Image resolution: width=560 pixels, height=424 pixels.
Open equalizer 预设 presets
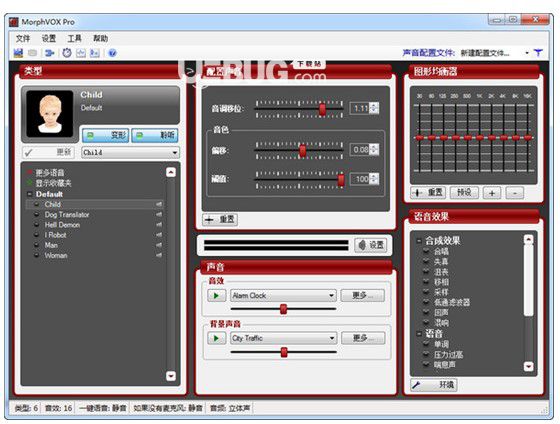[464, 193]
